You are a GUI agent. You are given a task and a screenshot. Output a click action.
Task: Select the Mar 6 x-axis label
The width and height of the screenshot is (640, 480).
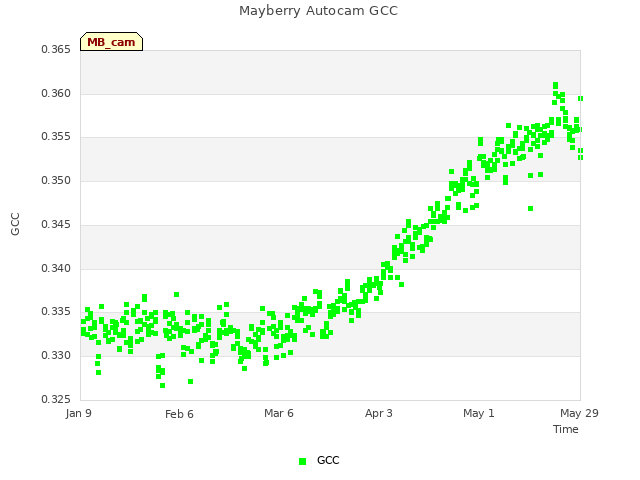tap(279, 413)
